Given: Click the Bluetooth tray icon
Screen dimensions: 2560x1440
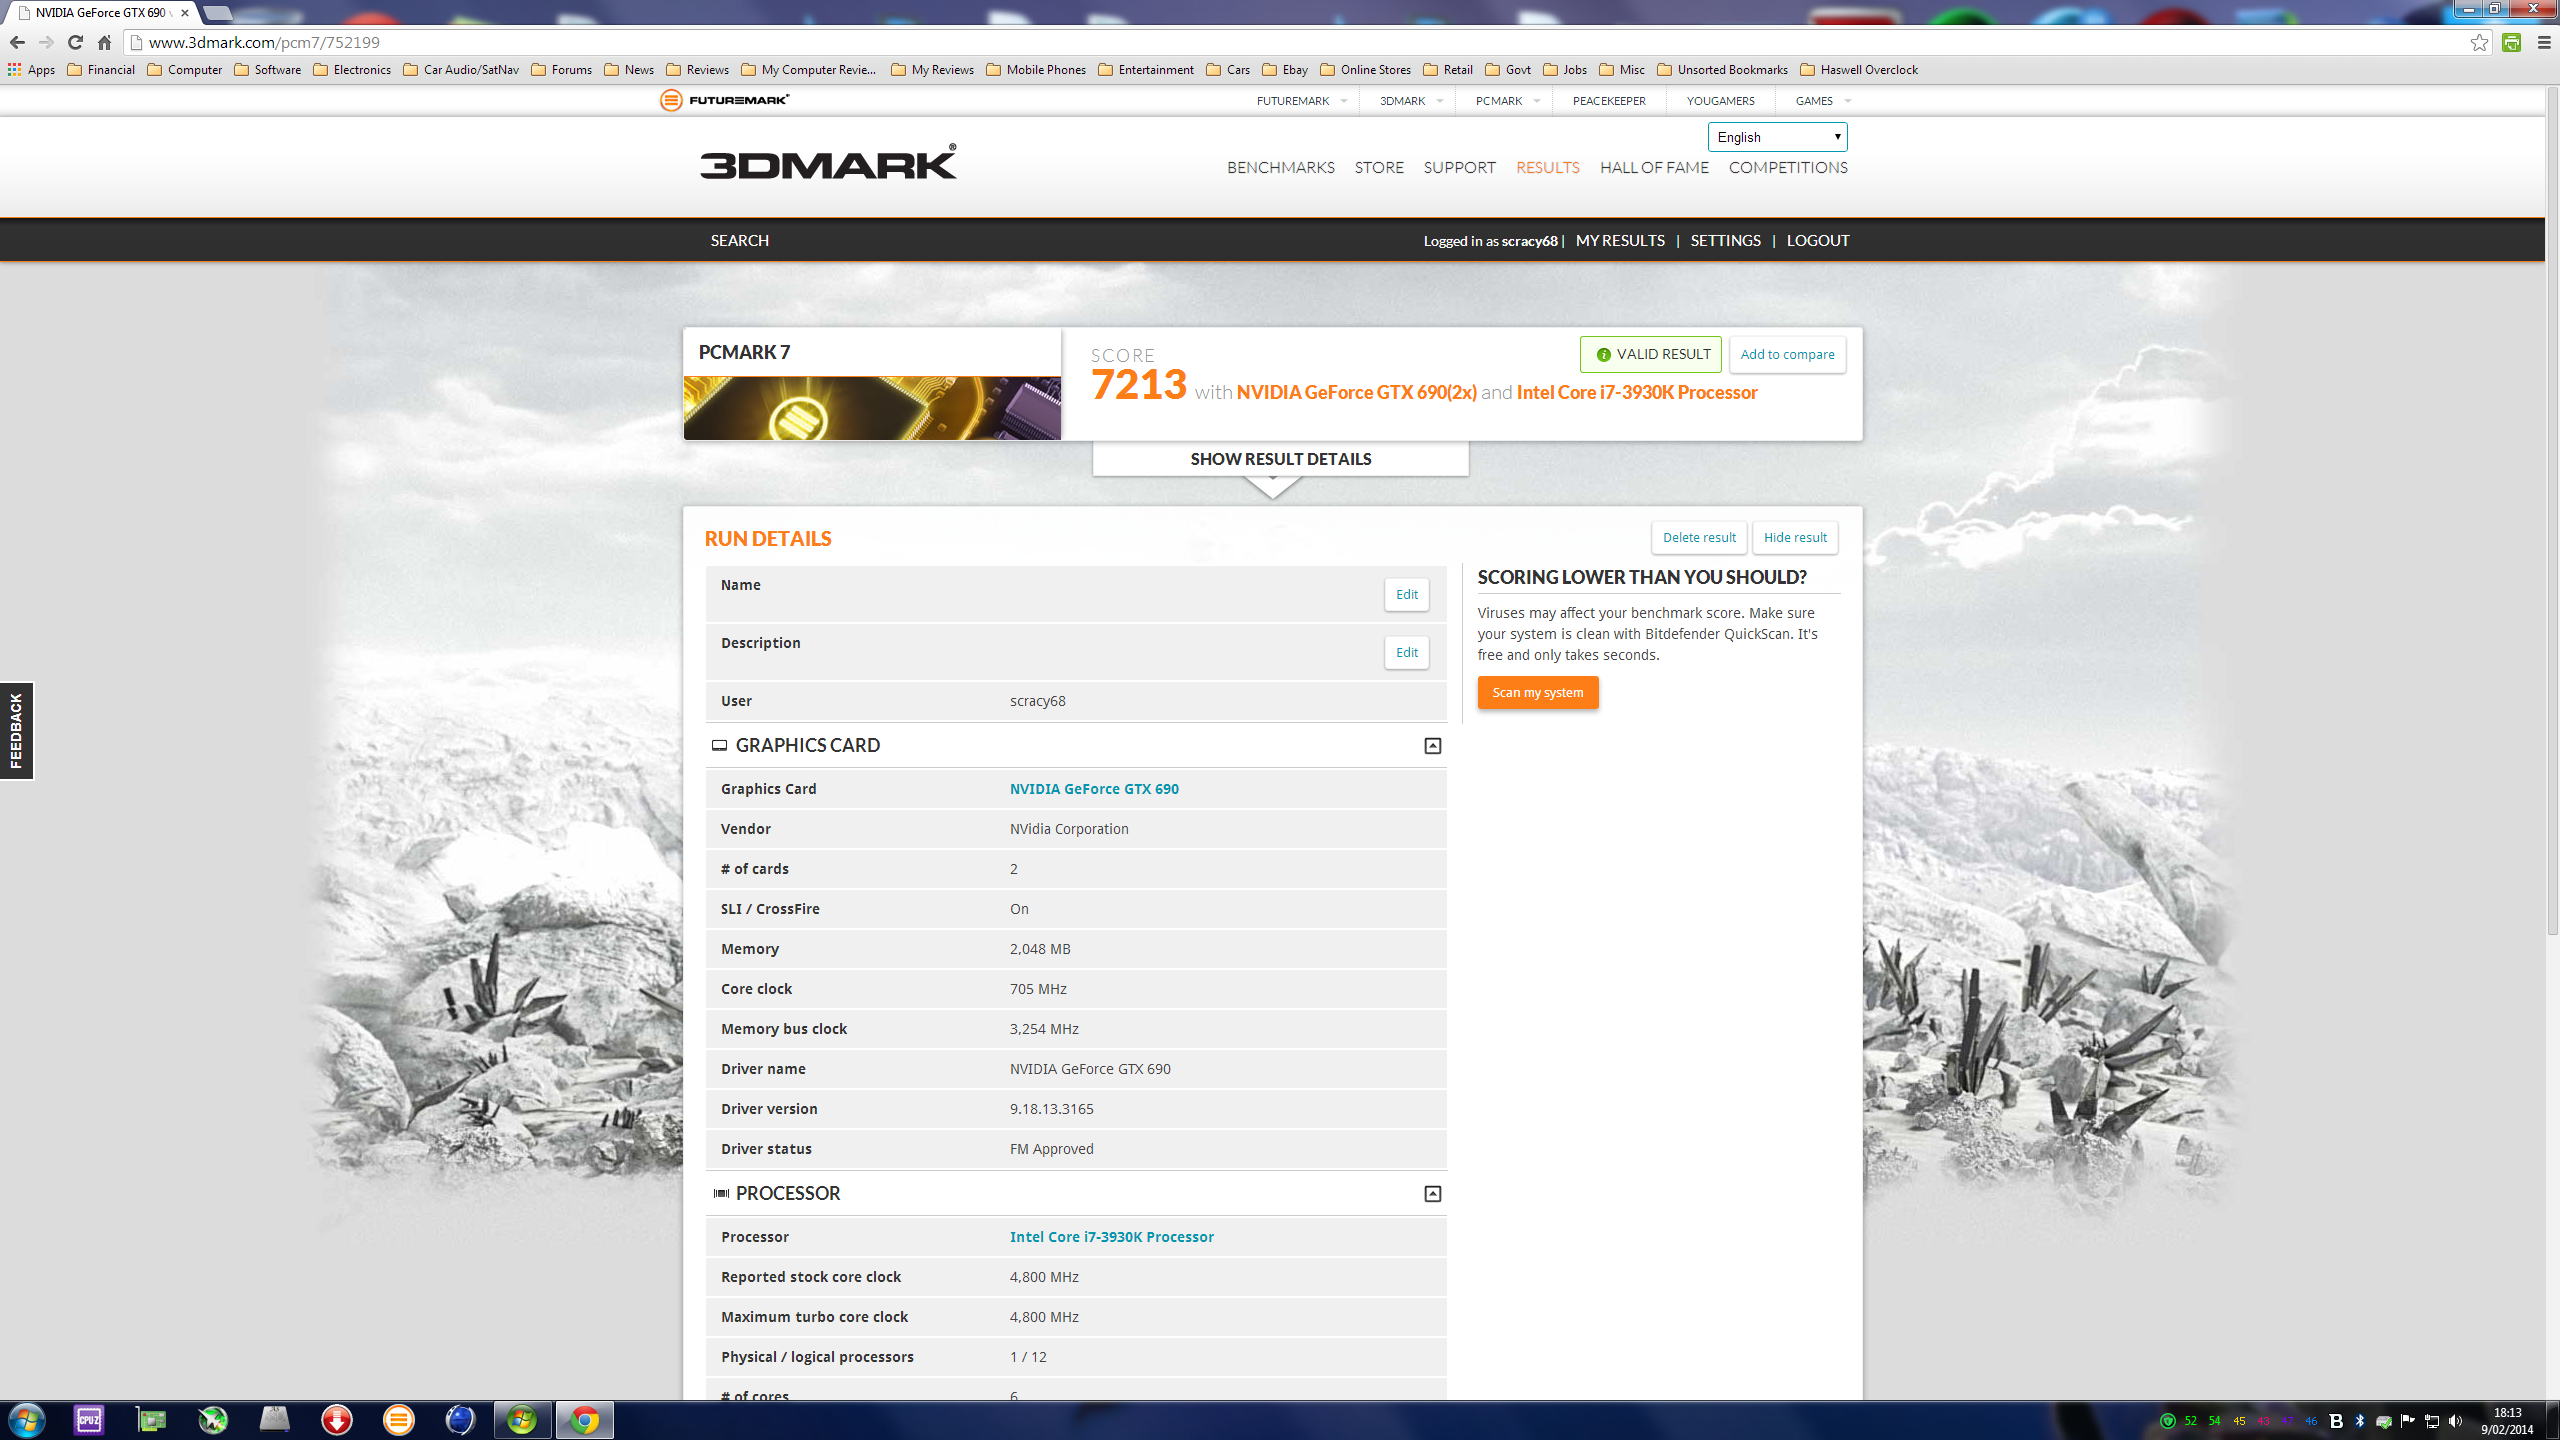Looking at the screenshot, I should click(x=2360, y=1421).
